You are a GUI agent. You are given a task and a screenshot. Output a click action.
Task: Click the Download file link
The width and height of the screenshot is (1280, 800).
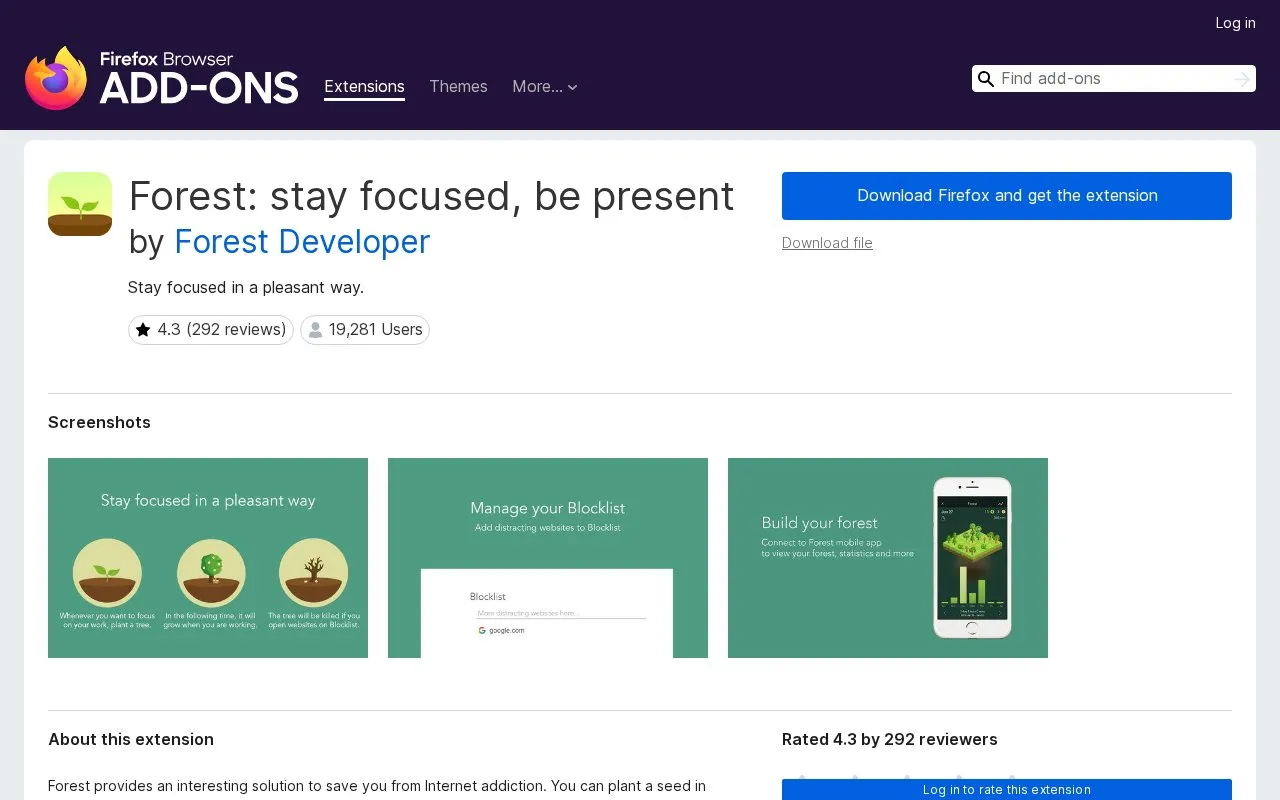point(827,243)
